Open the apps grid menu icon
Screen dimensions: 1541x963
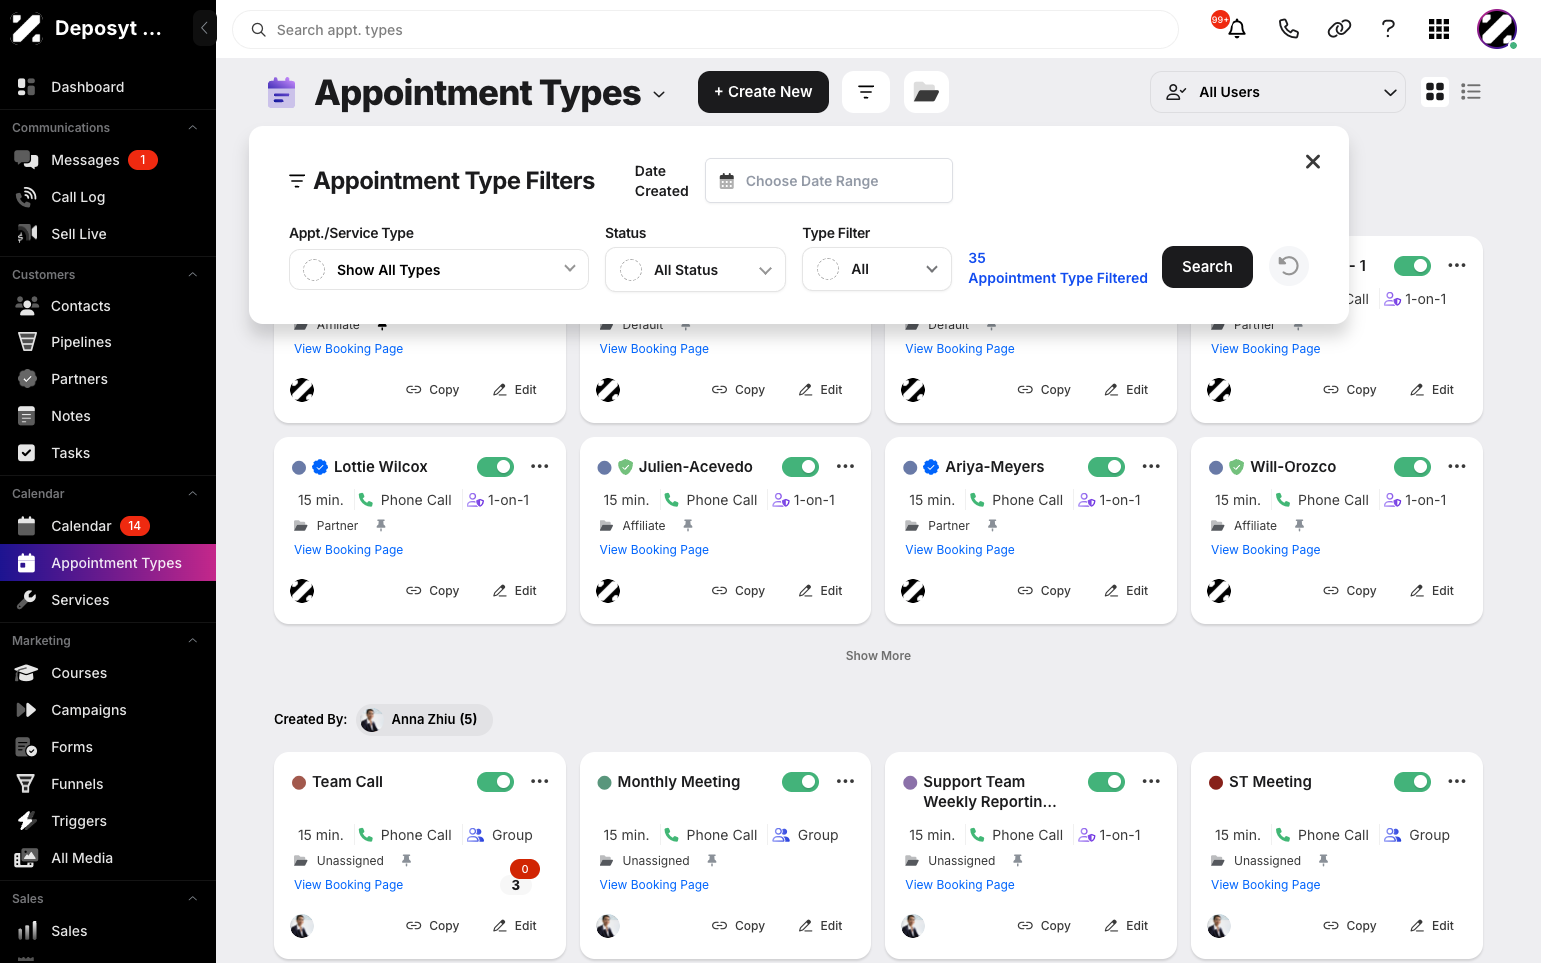coord(1439,29)
